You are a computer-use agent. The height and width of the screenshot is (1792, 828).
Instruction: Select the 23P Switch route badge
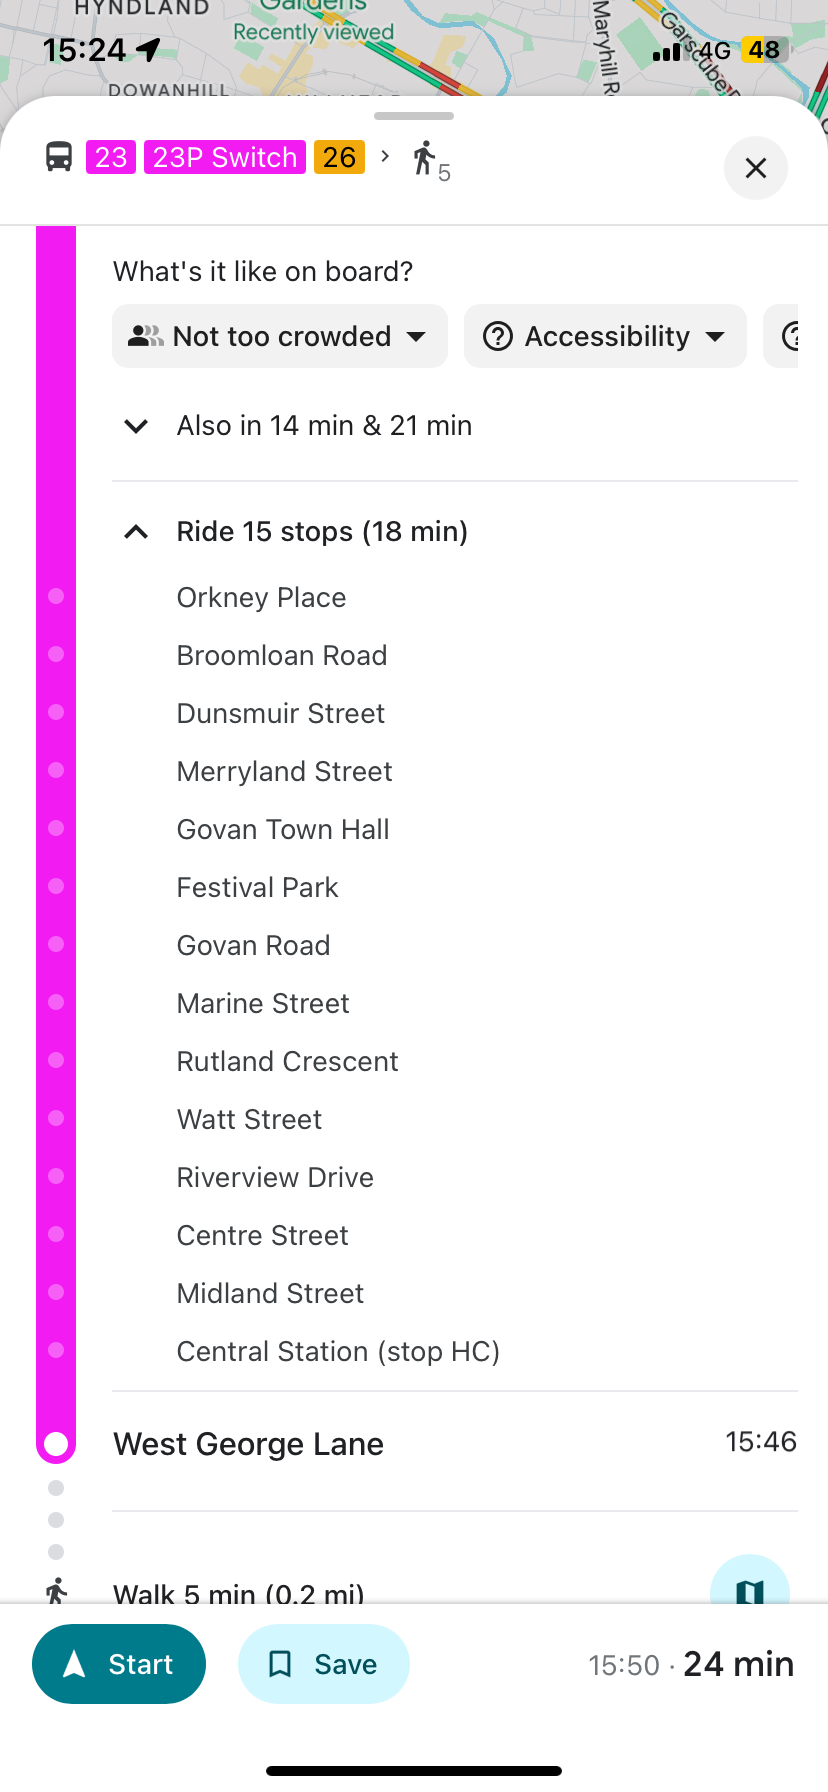[225, 157]
